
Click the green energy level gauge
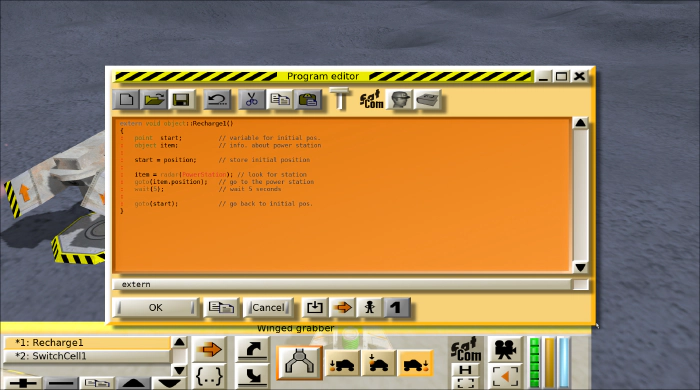(534, 363)
